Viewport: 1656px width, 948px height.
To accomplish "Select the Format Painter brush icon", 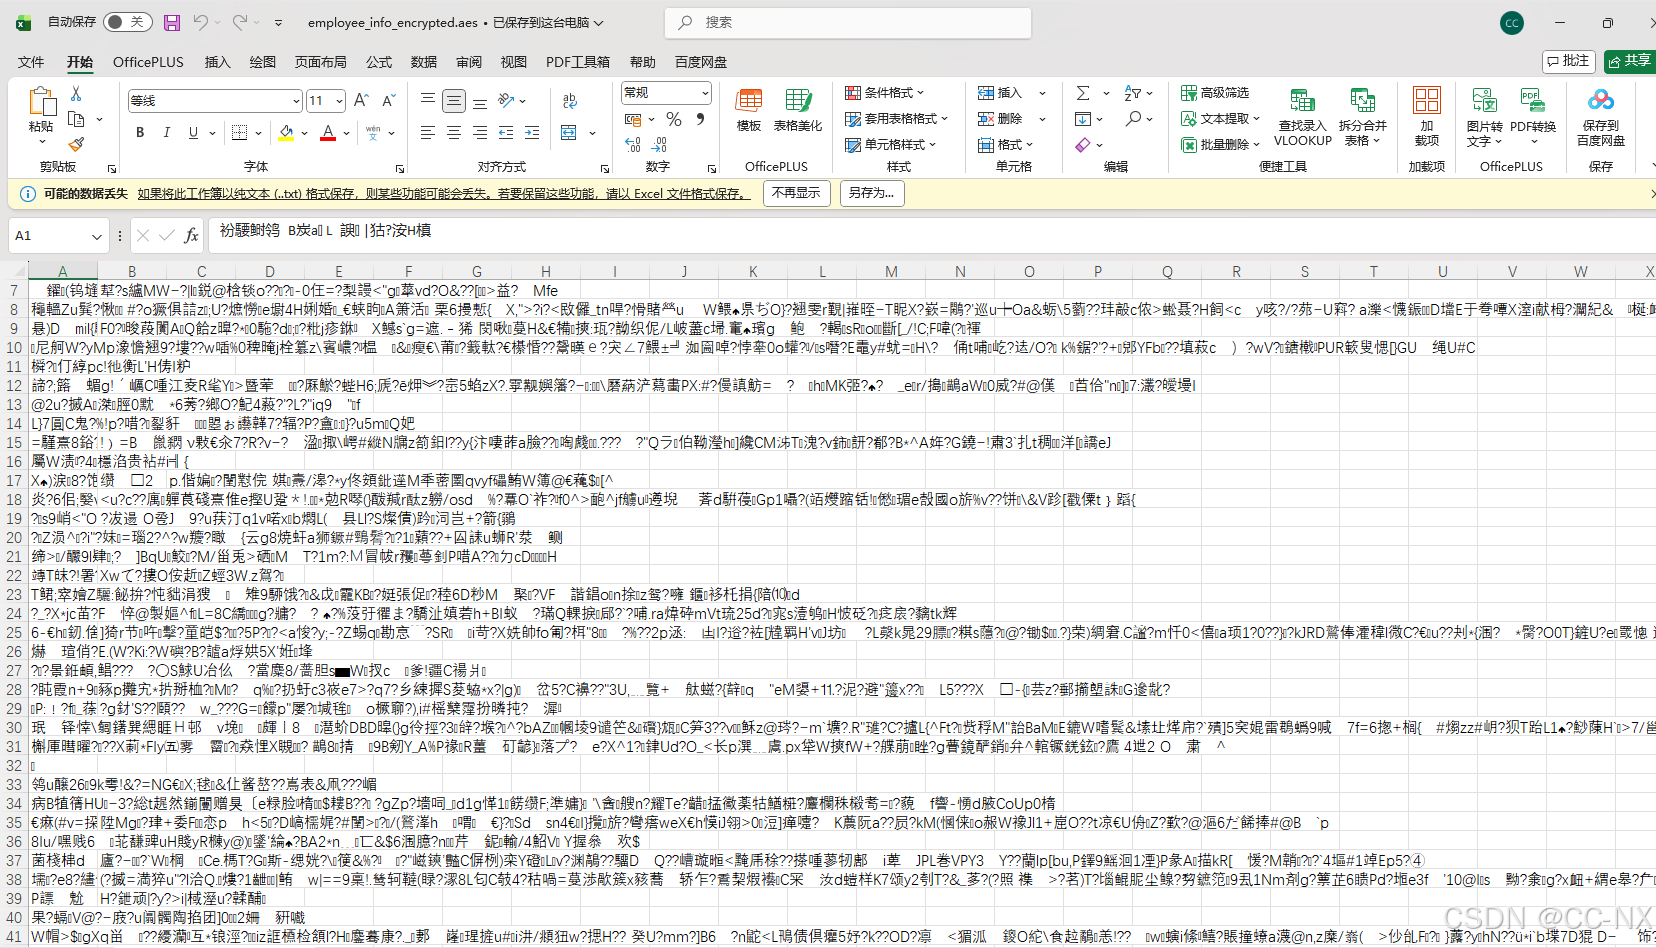I will (x=76, y=144).
